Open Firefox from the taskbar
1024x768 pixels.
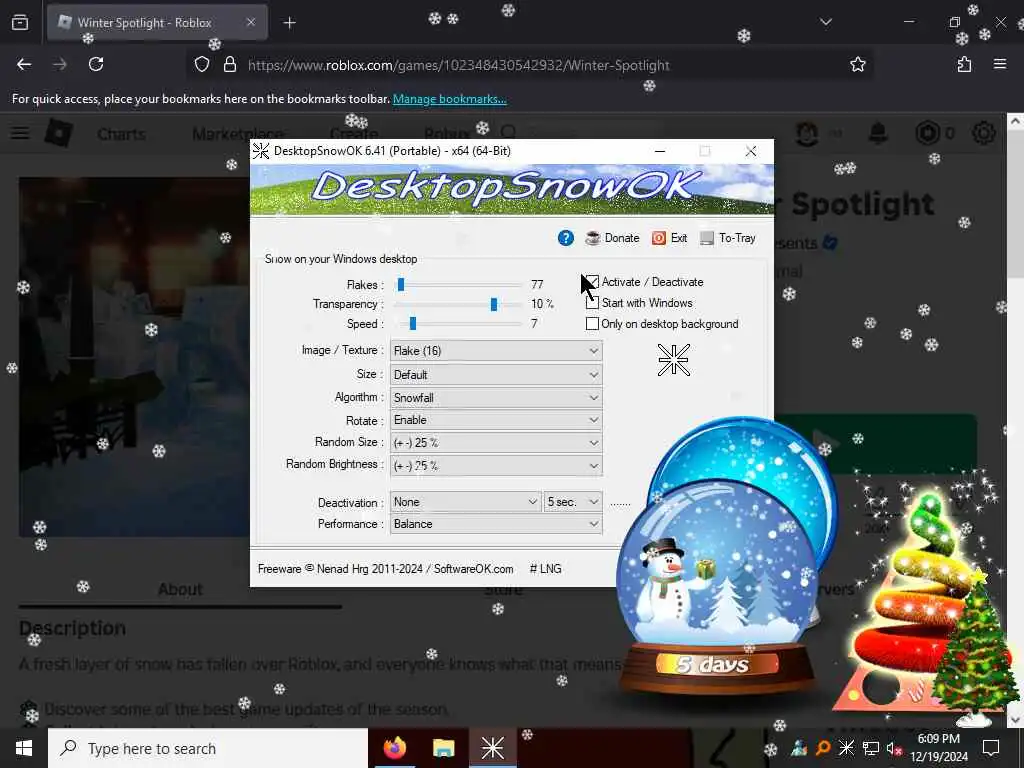point(394,748)
